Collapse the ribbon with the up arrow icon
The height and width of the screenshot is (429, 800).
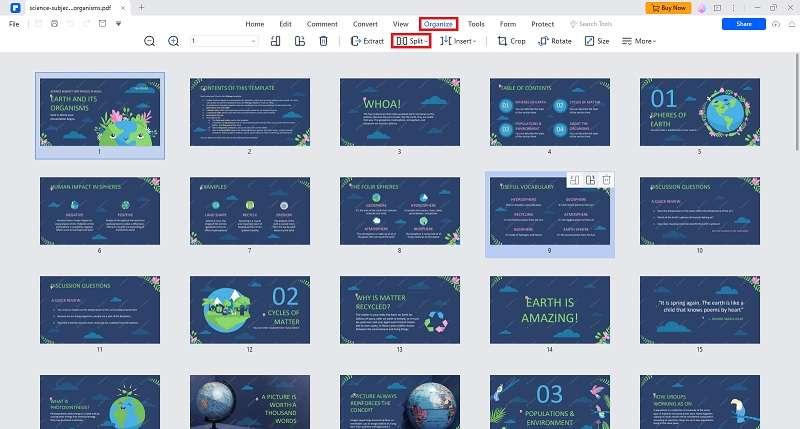[x=792, y=24]
